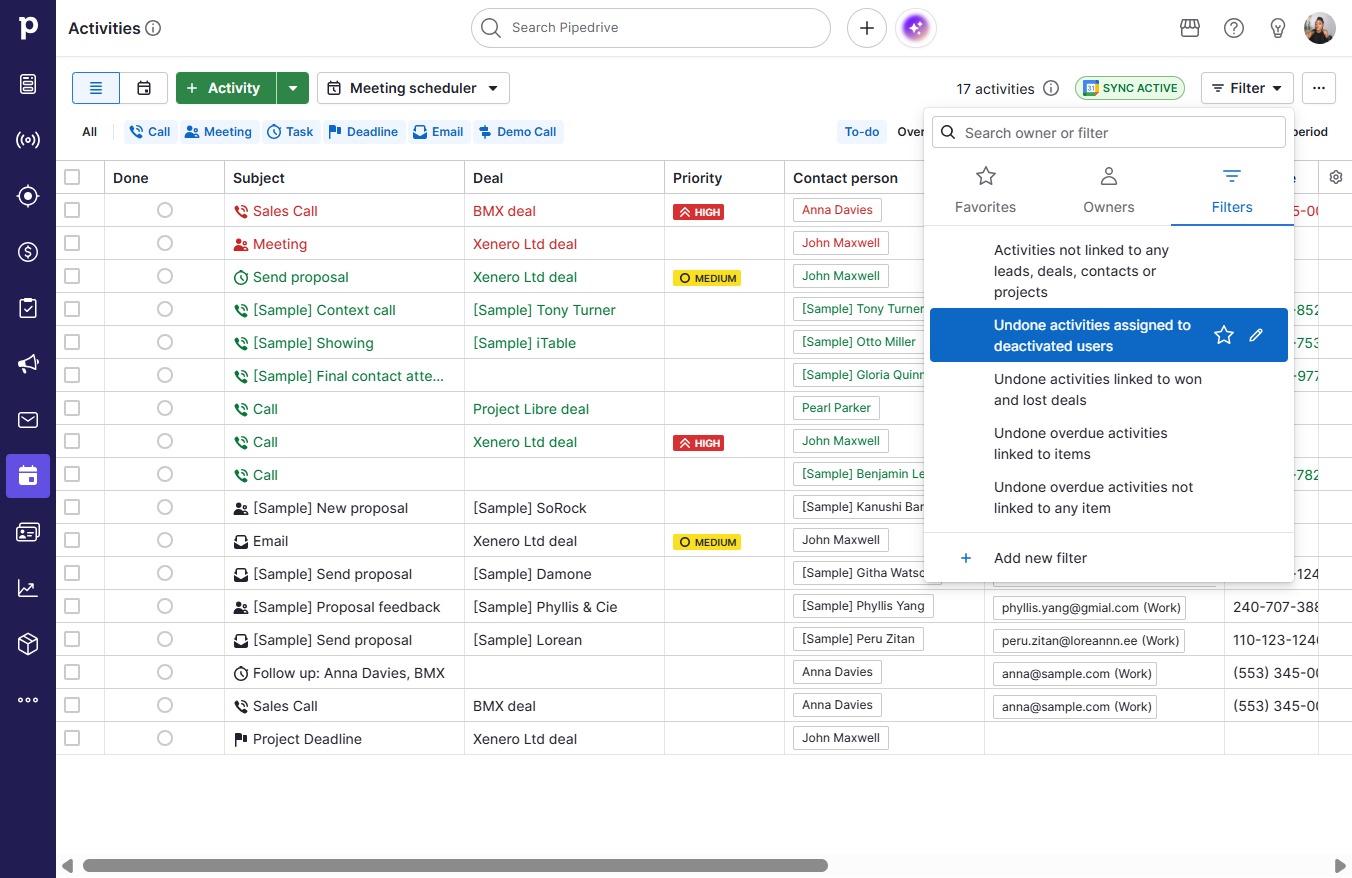Open the BMX deal link in first row
Viewport: 1352px width, 878px height.
pyautogui.click(x=504, y=211)
